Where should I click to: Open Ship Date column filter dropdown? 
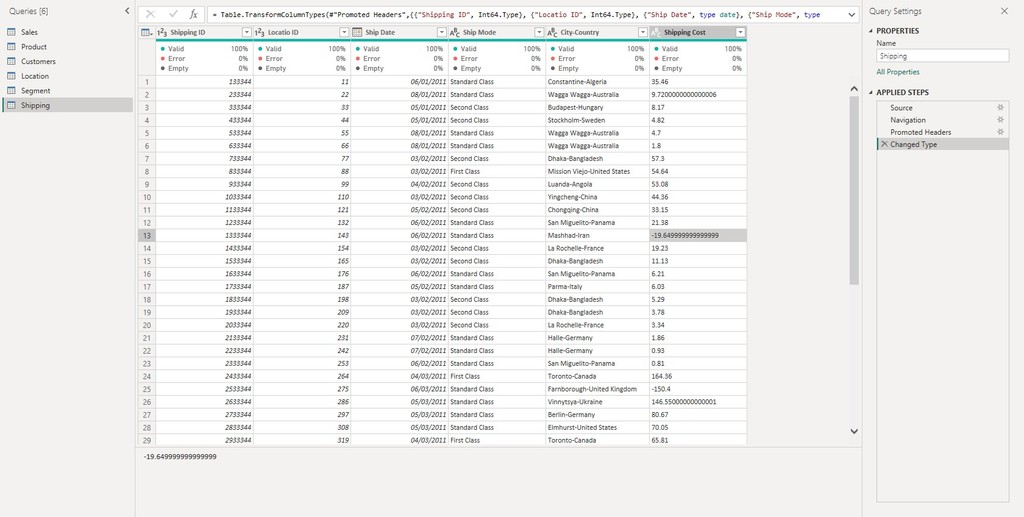(x=441, y=33)
